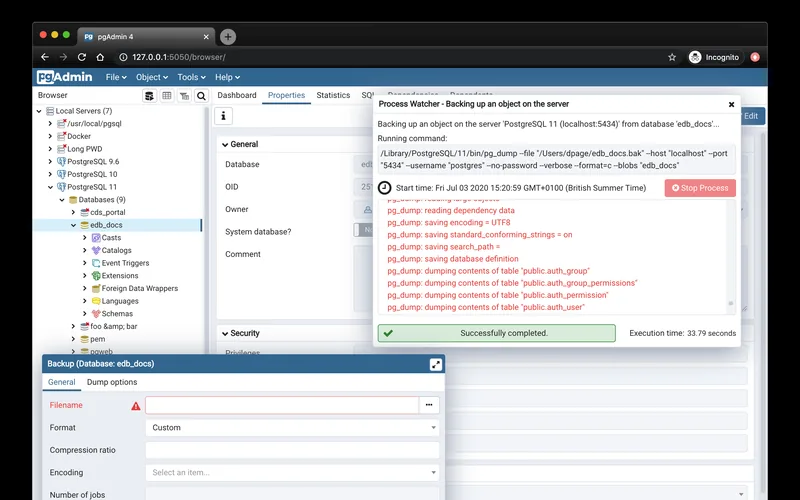Select the Properties tab
The image size is (800, 500).
click(286, 95)
